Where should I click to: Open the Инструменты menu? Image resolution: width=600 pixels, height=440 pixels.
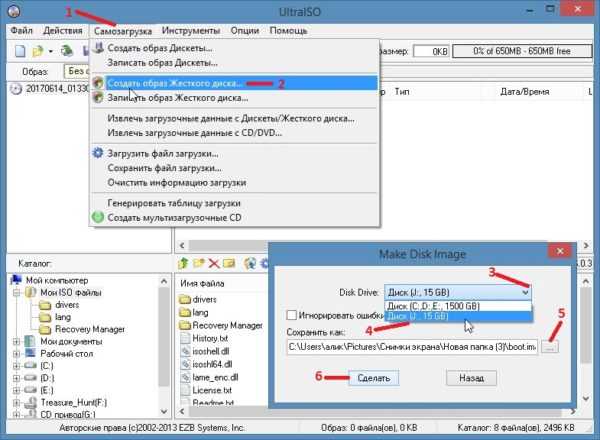[191, 31]
